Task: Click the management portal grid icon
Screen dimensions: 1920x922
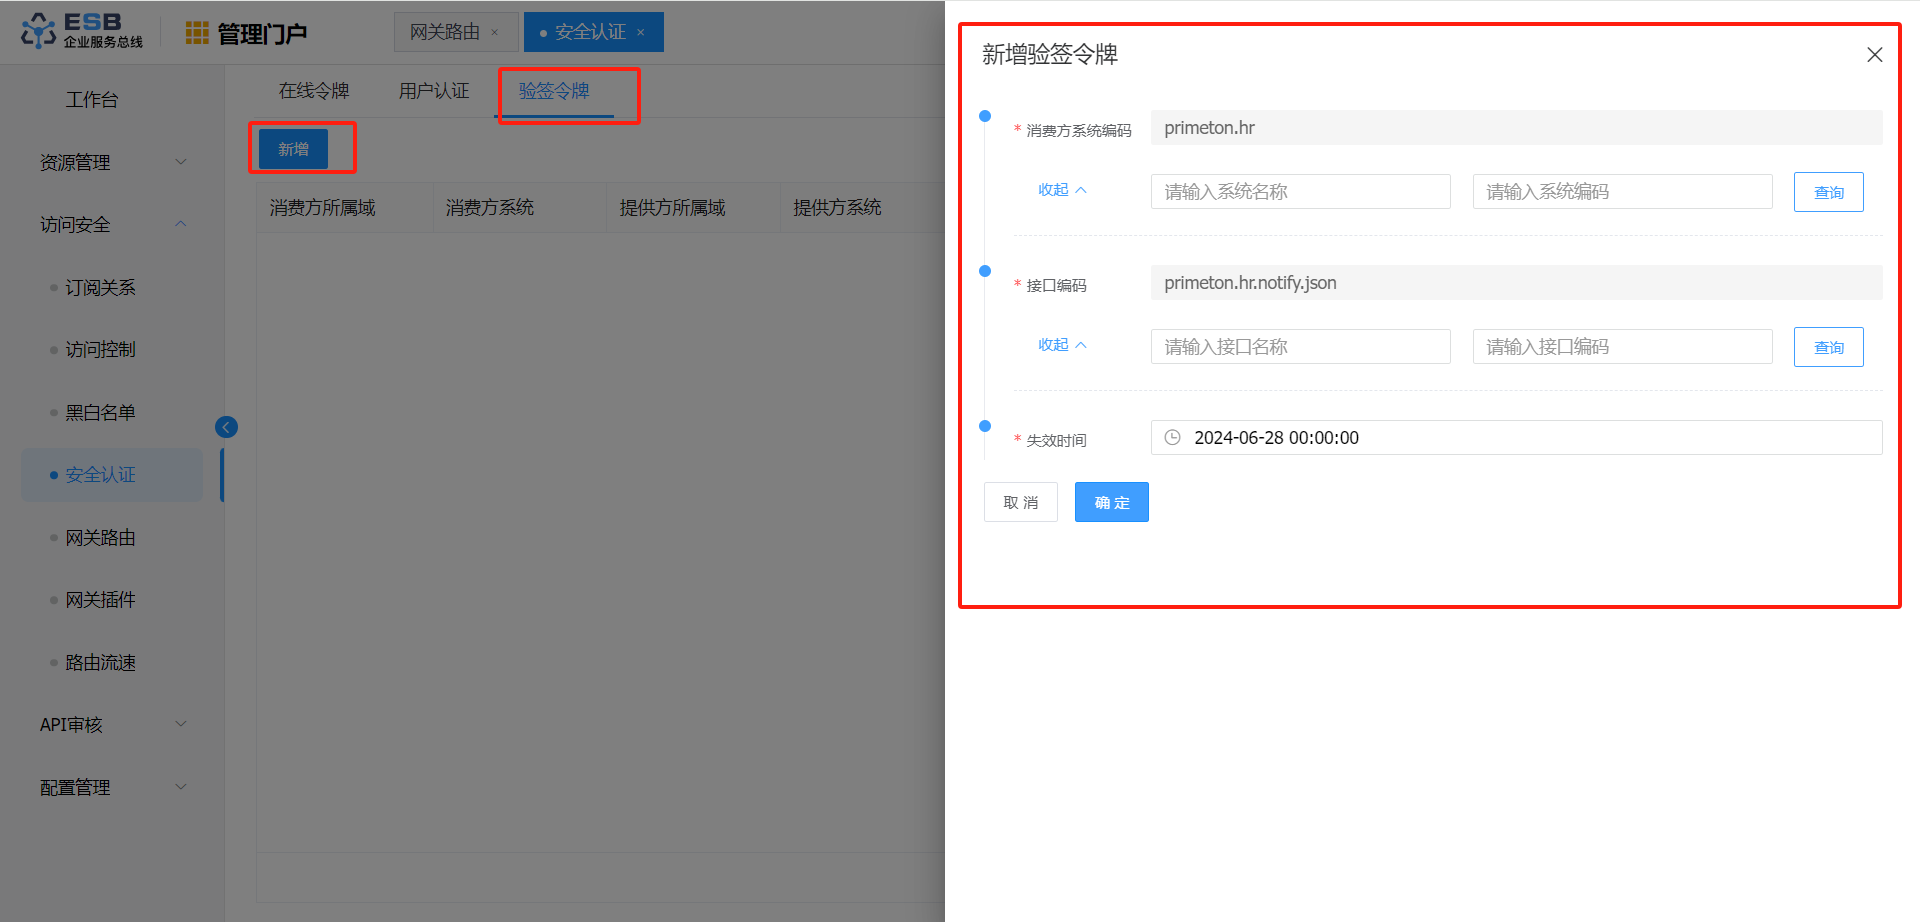Action: click(x=197, y=33)
